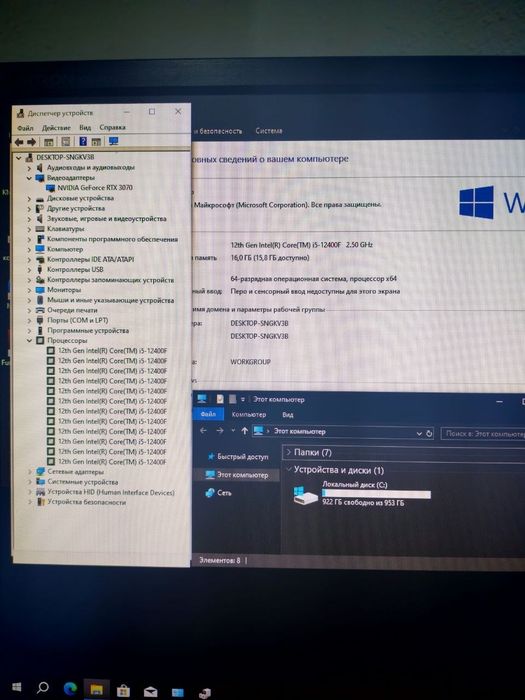
Task: Expand Контроллеры IDE ATA/ATAPI
Action: point(29,259)
